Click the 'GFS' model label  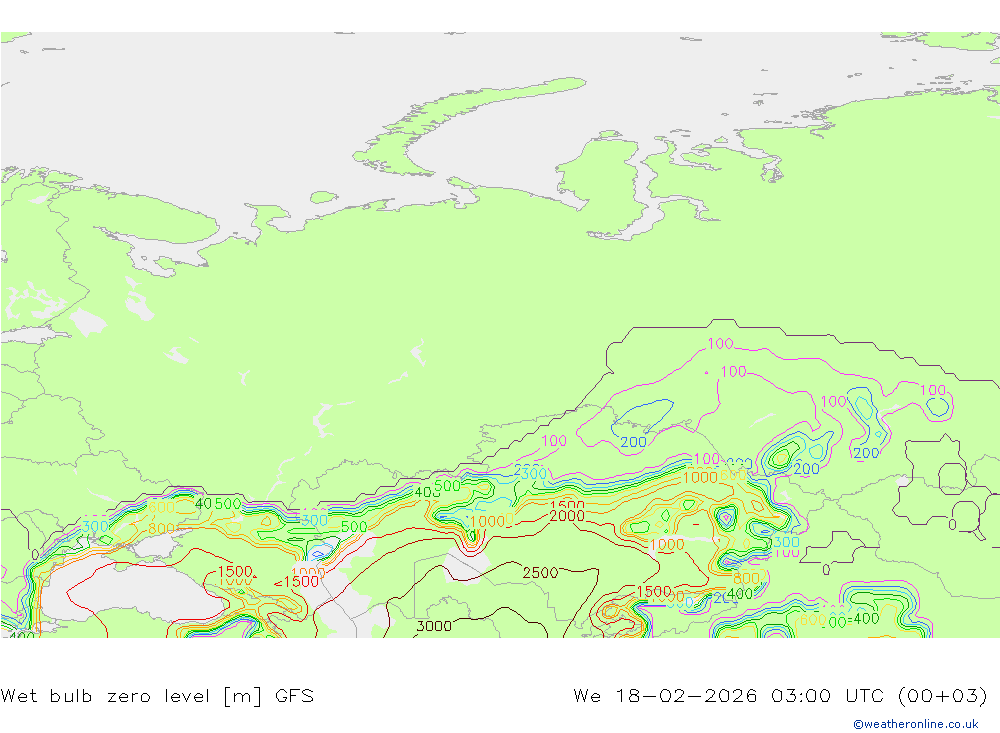tap(294, 695)
